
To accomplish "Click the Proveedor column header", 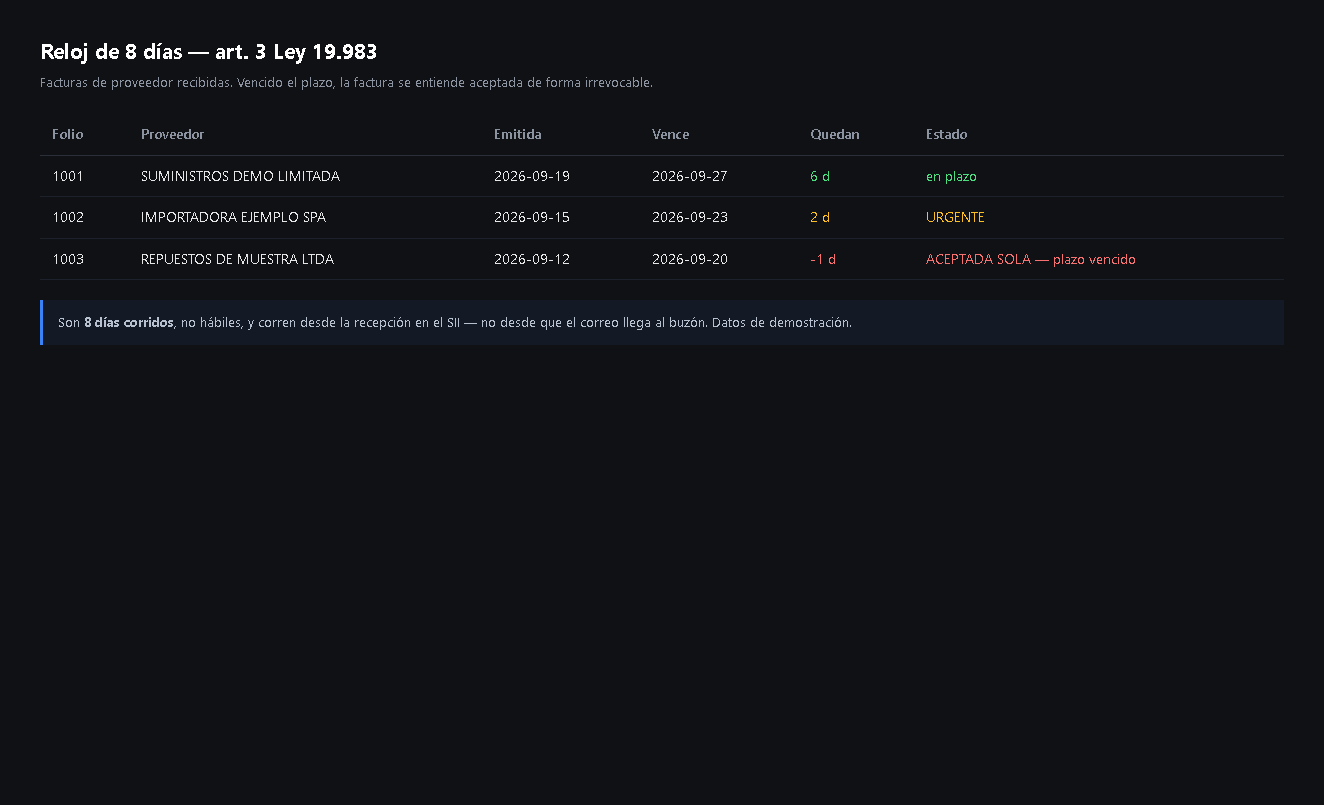I will pos(172,134).
